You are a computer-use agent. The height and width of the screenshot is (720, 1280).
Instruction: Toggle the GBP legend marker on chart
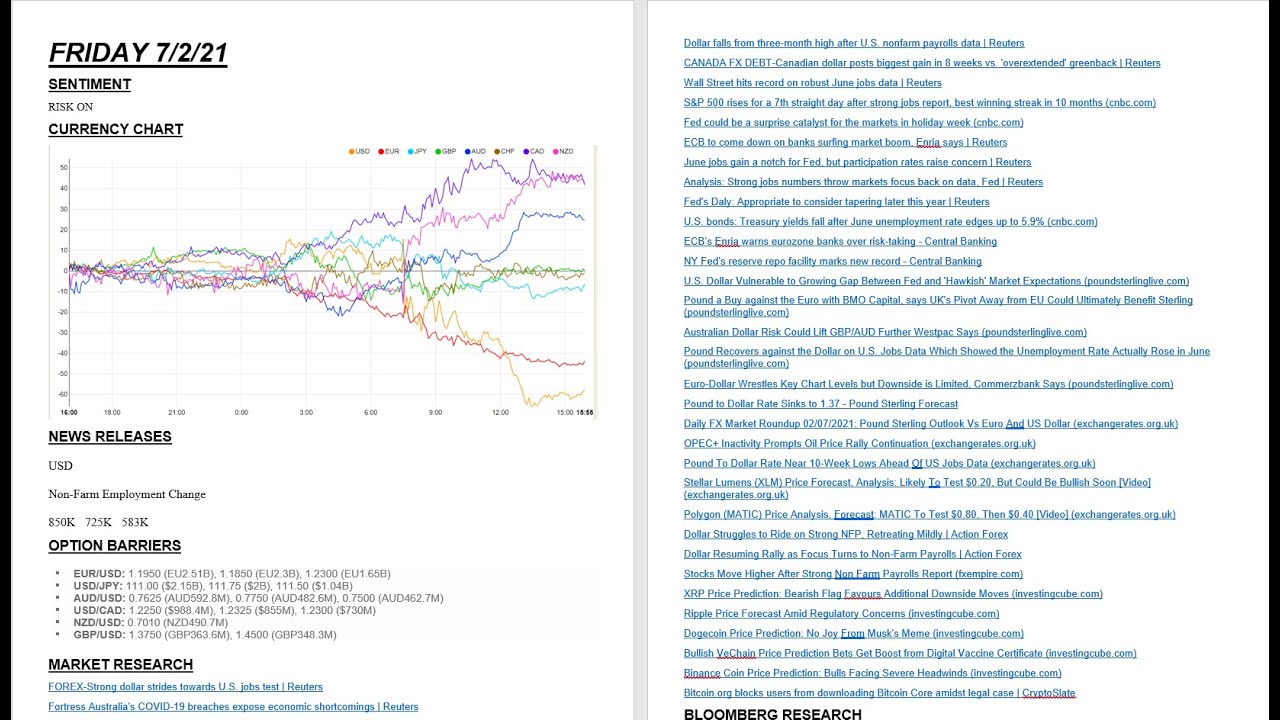446,151
